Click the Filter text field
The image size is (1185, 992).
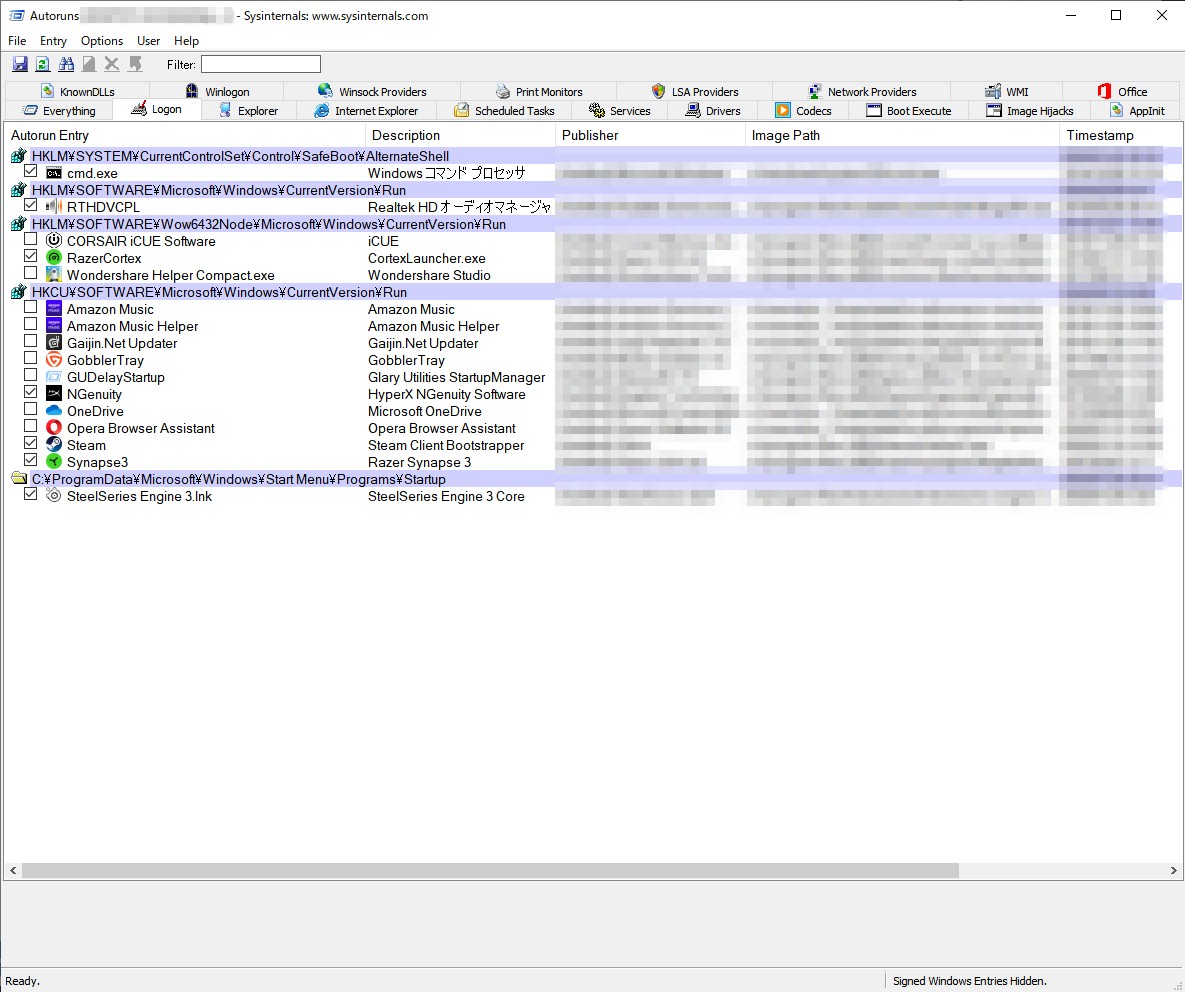(261, 64)
